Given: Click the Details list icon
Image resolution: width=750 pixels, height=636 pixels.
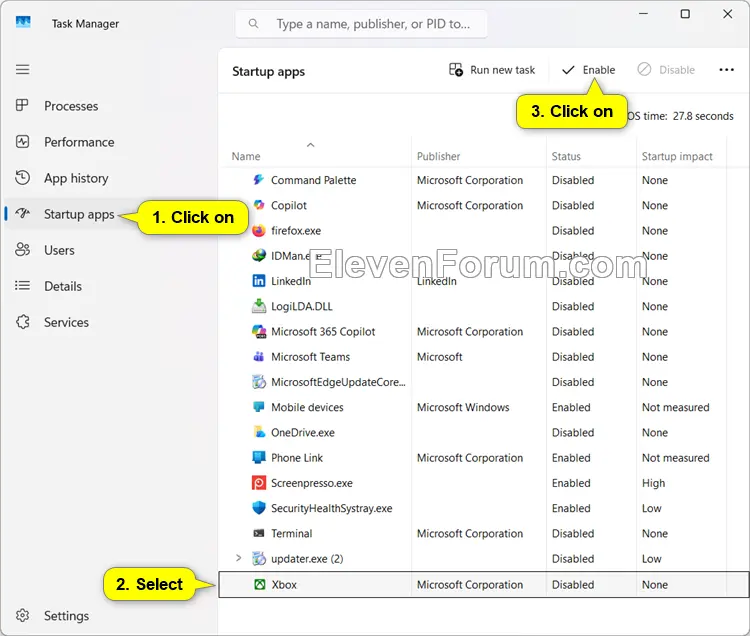Looking at the screenshot, I should (x=22, y=286).
